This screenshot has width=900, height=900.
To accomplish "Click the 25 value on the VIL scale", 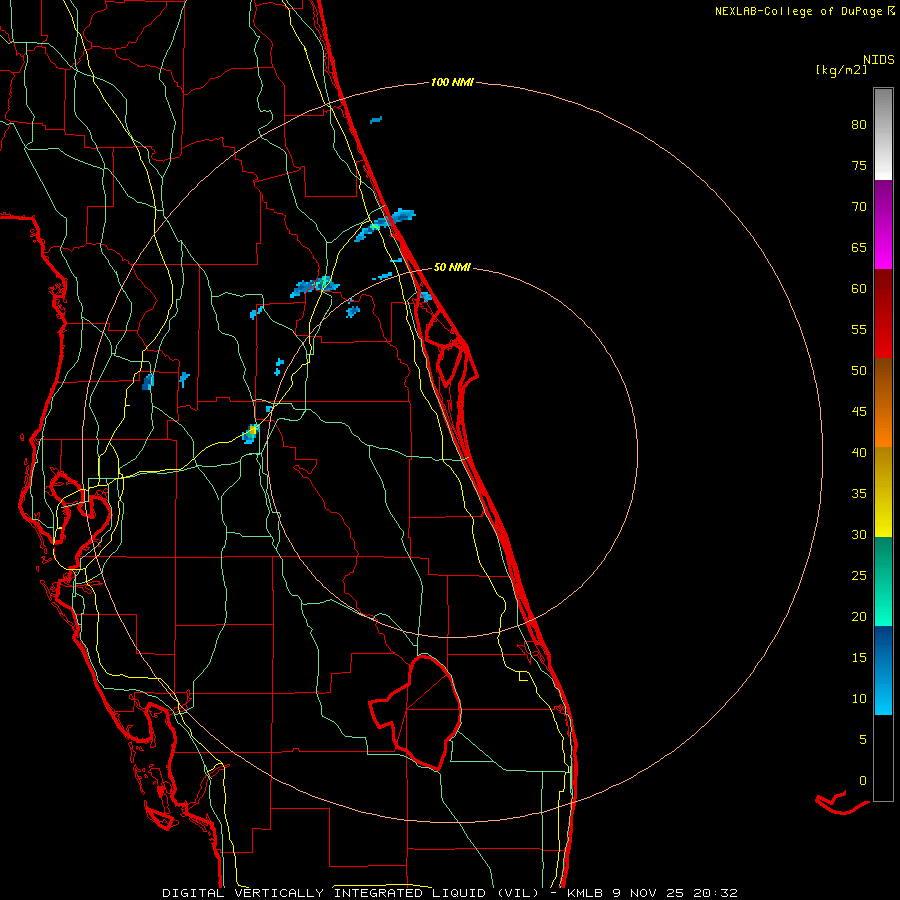I will point(859,576).
